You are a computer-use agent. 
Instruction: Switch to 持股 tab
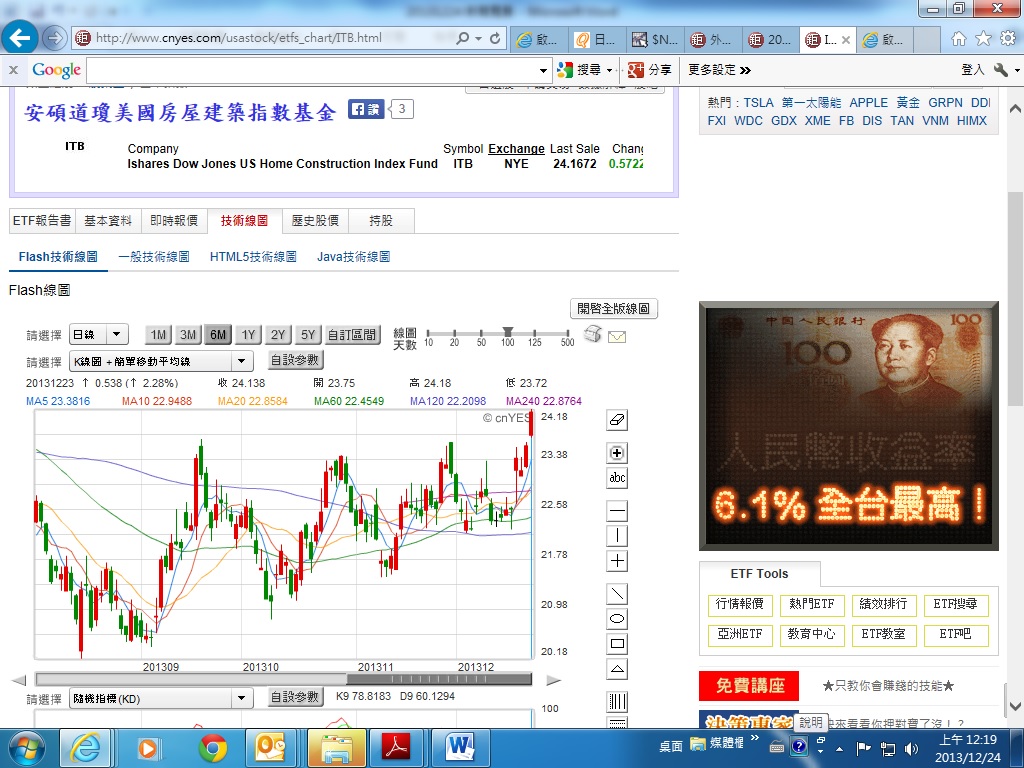point(381,221)
